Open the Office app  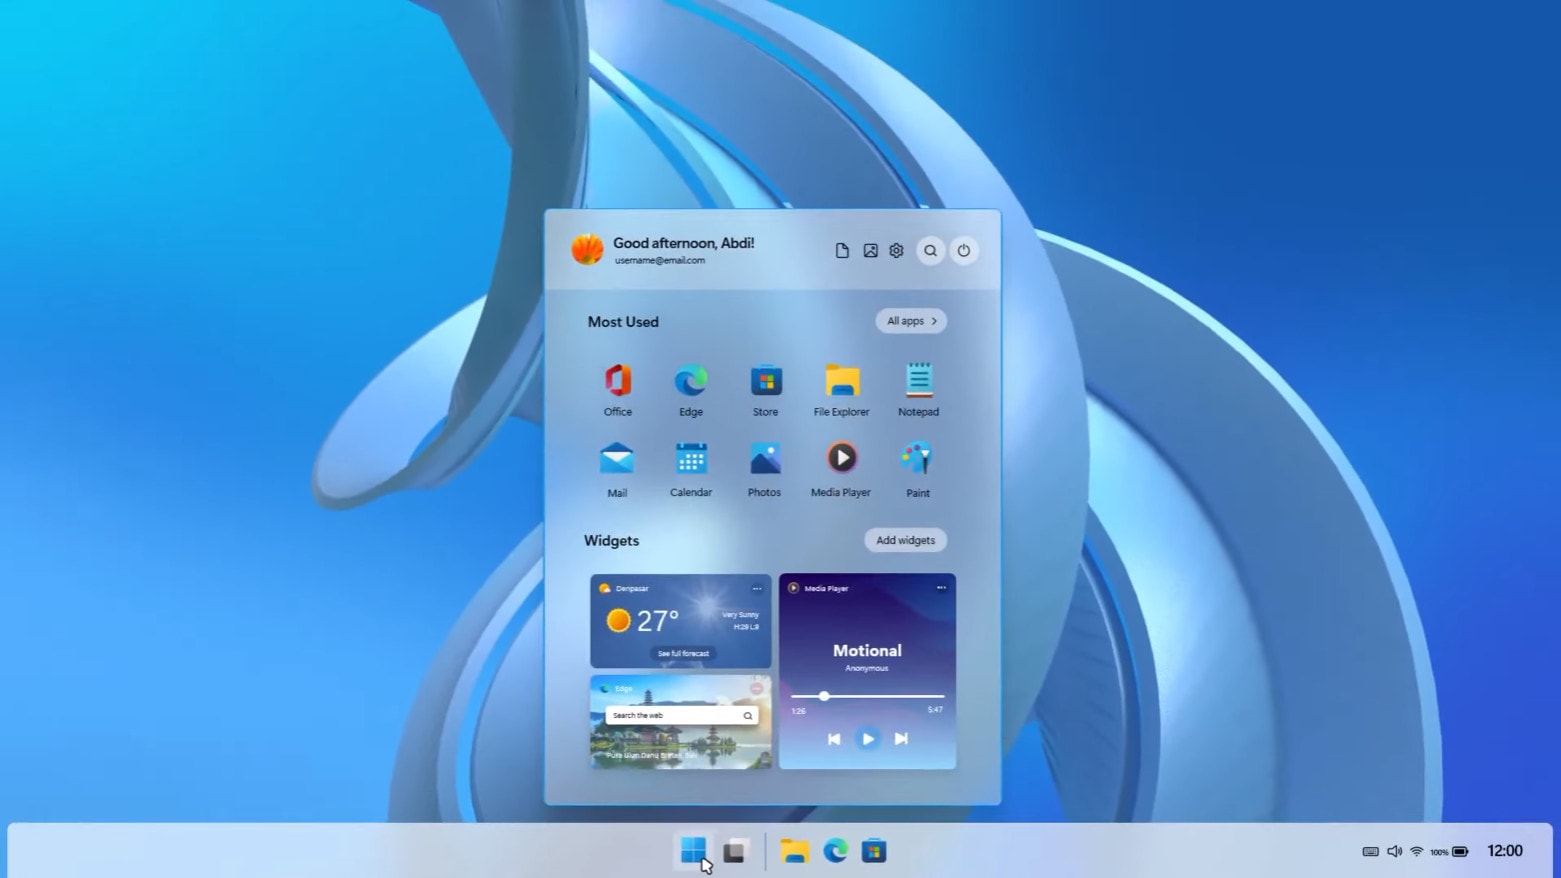[617, 382]
